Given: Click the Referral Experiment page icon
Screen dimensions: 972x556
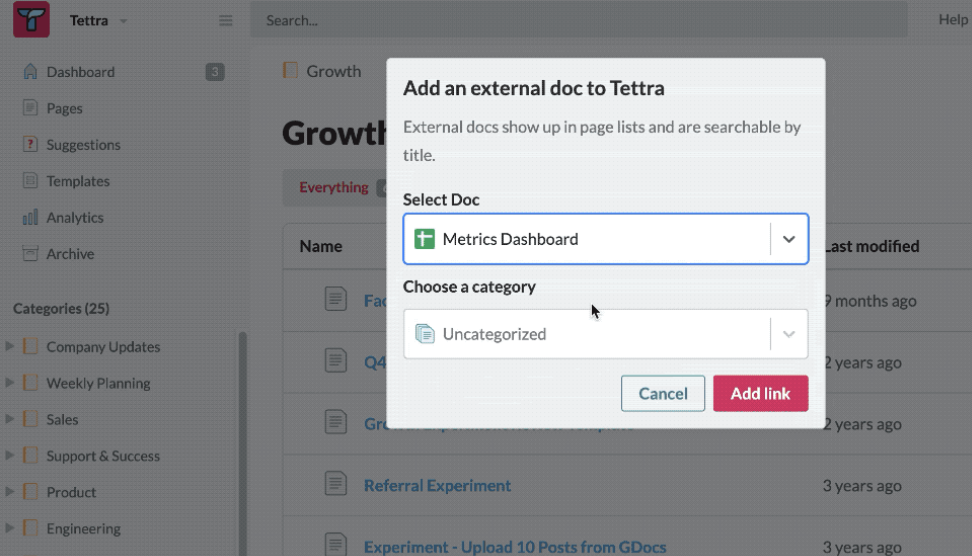Looking at the screenshot, I should (335, 484).
